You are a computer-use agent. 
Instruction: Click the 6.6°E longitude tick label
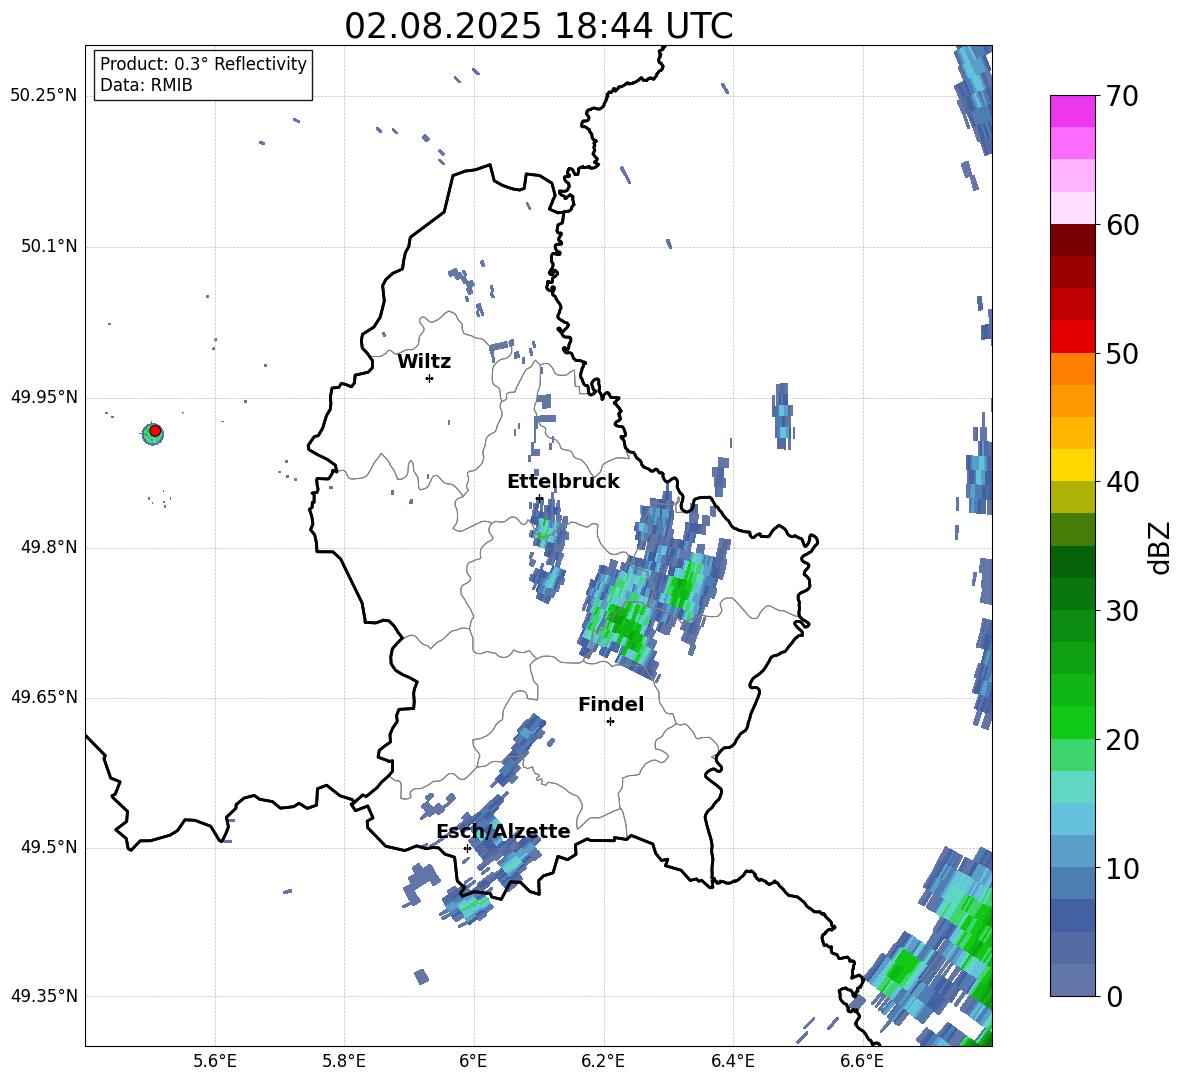[x=862, y=1061]
